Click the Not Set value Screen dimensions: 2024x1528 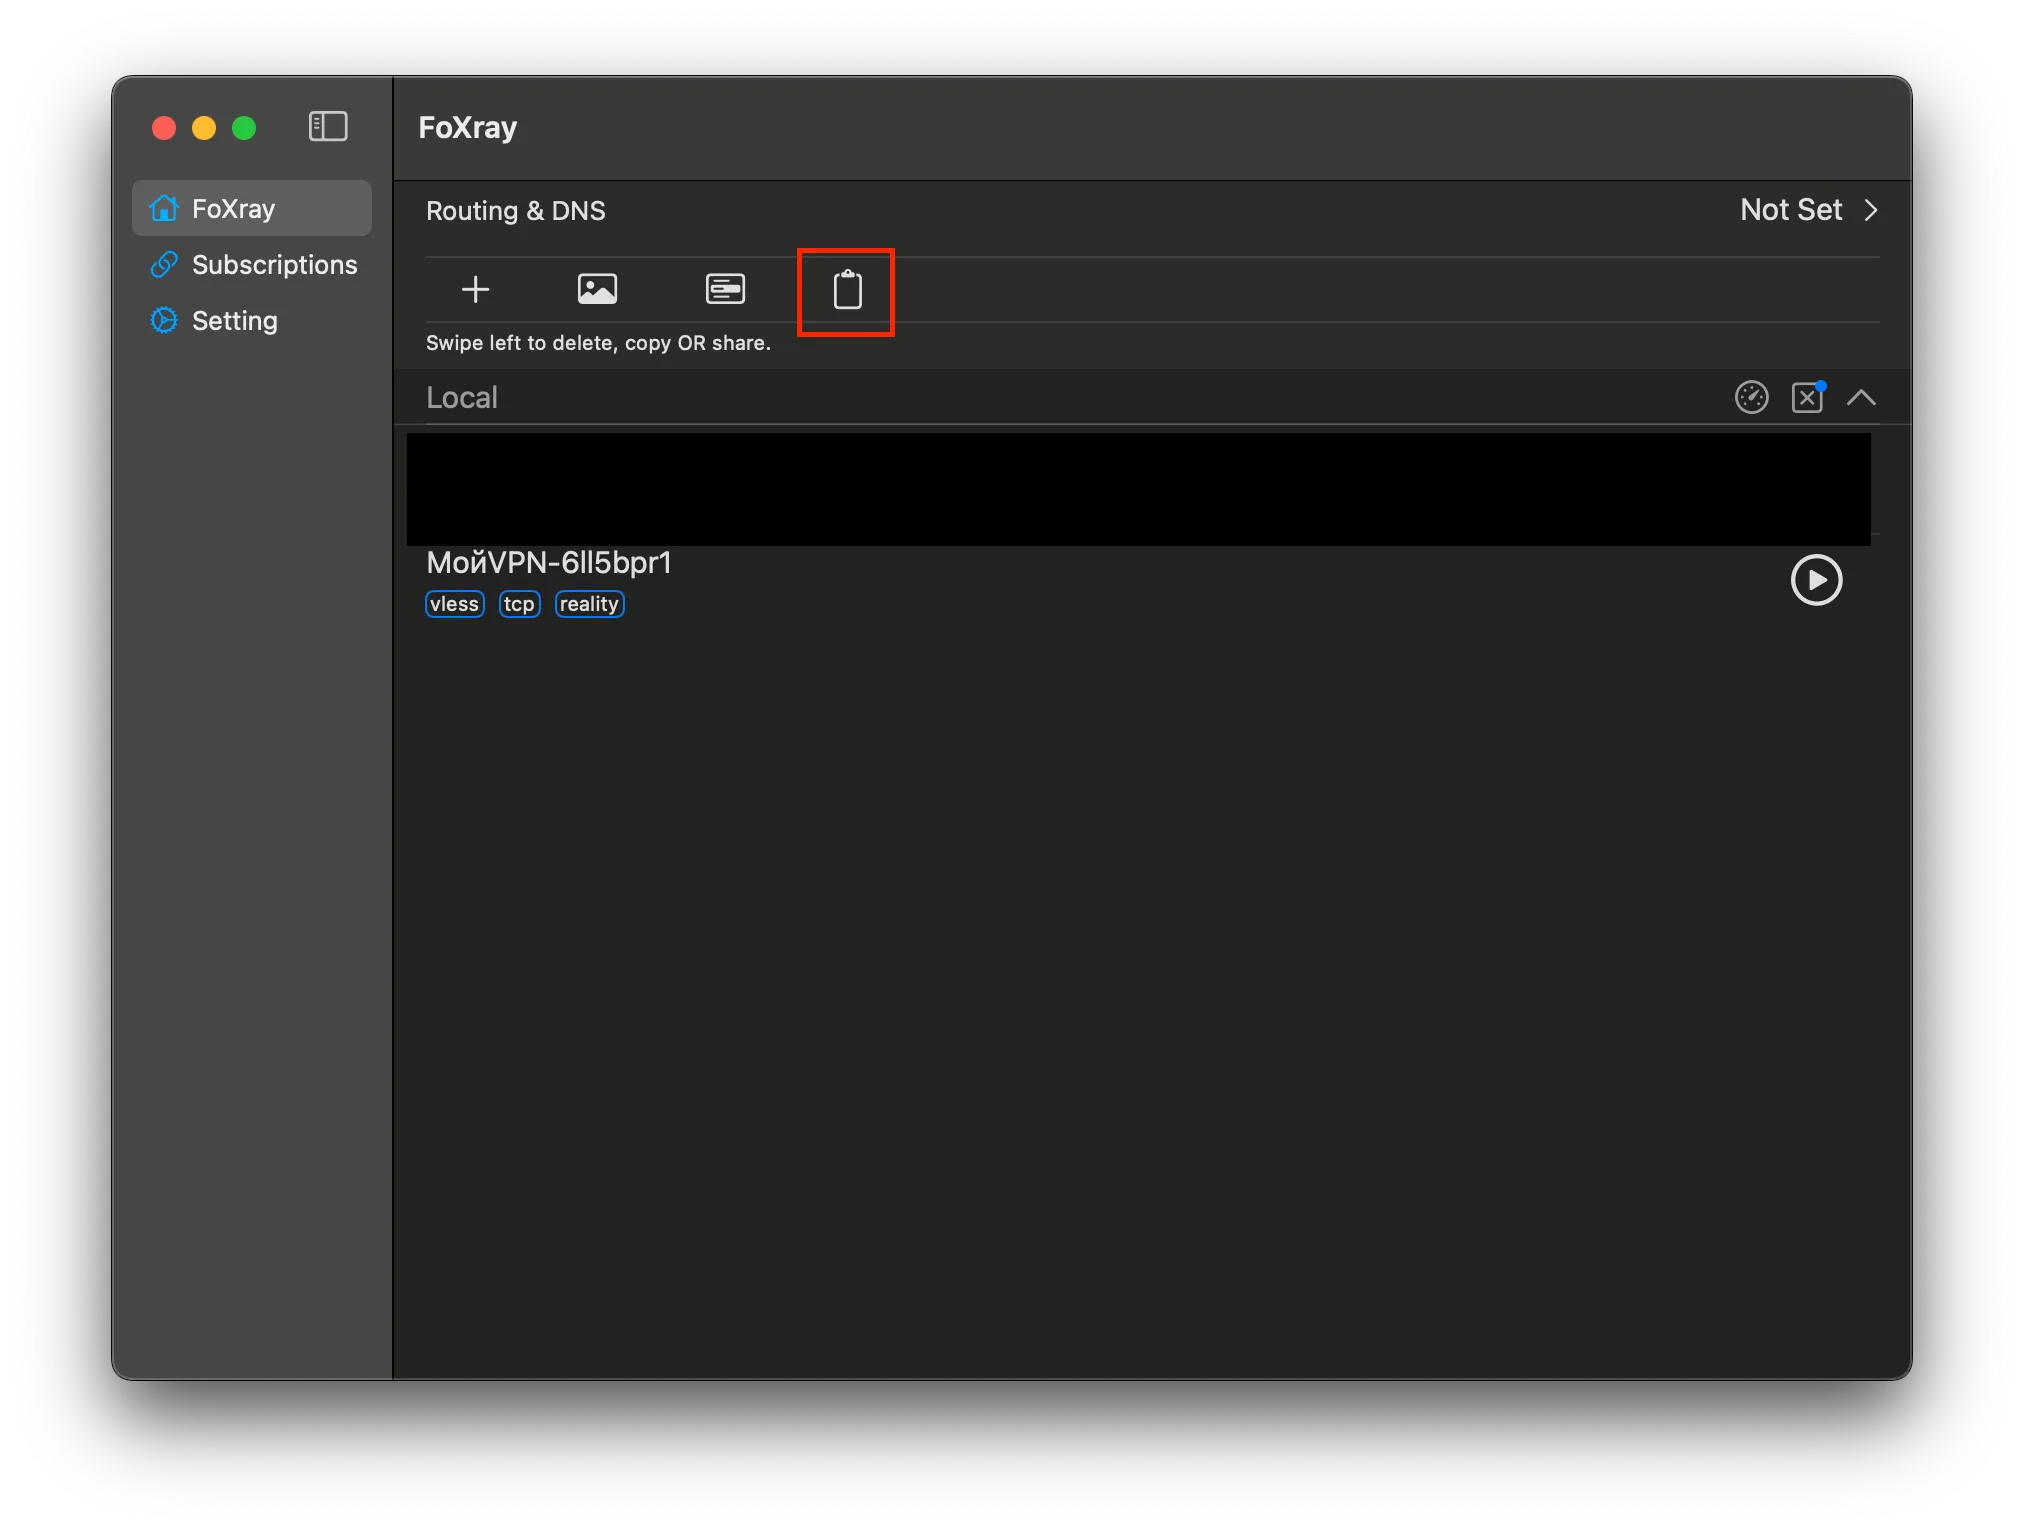tap(1790, 210)
